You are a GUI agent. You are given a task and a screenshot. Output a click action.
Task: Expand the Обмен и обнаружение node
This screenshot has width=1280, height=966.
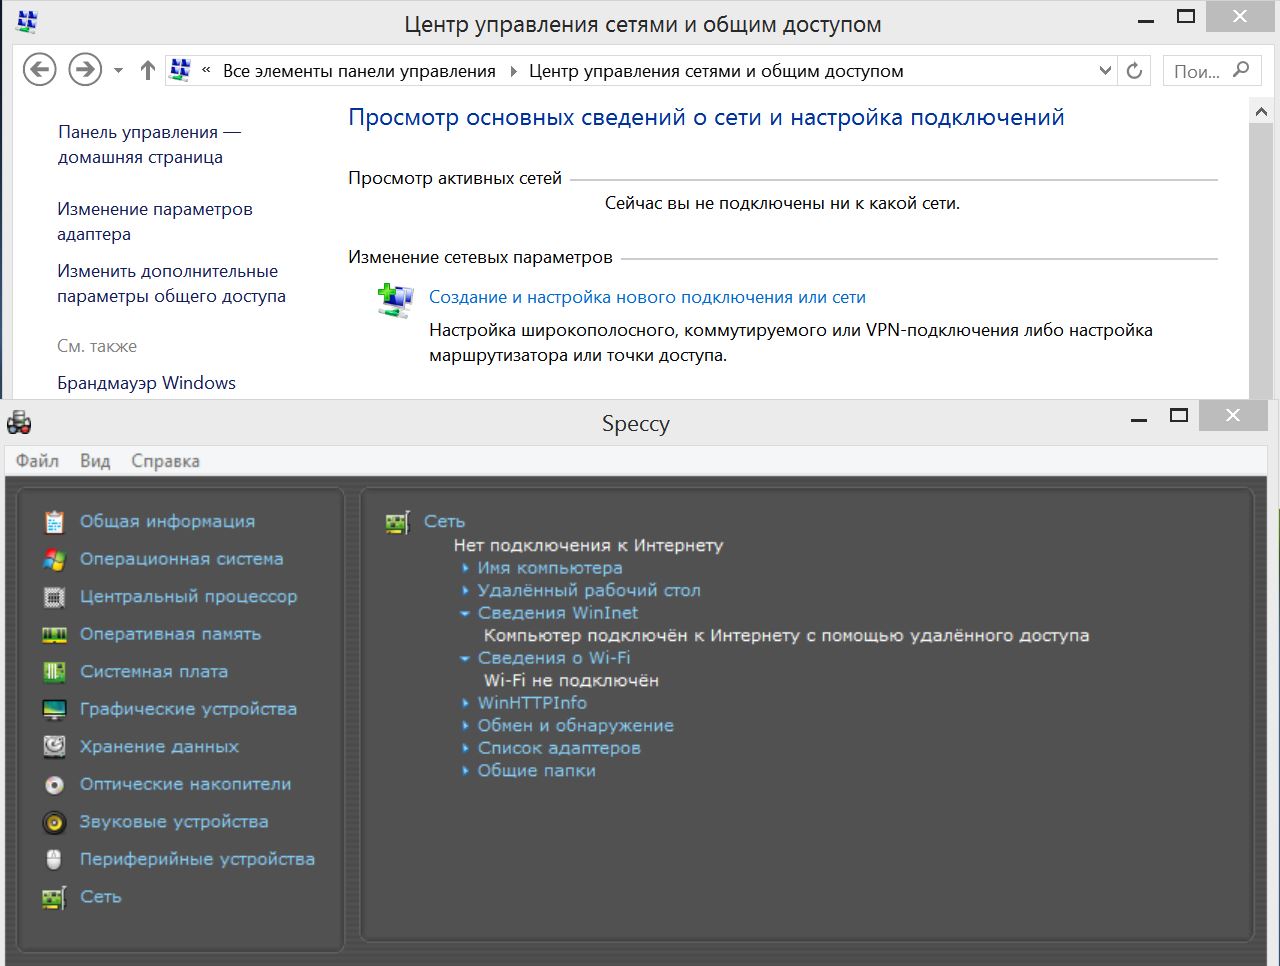click(465, 726)
